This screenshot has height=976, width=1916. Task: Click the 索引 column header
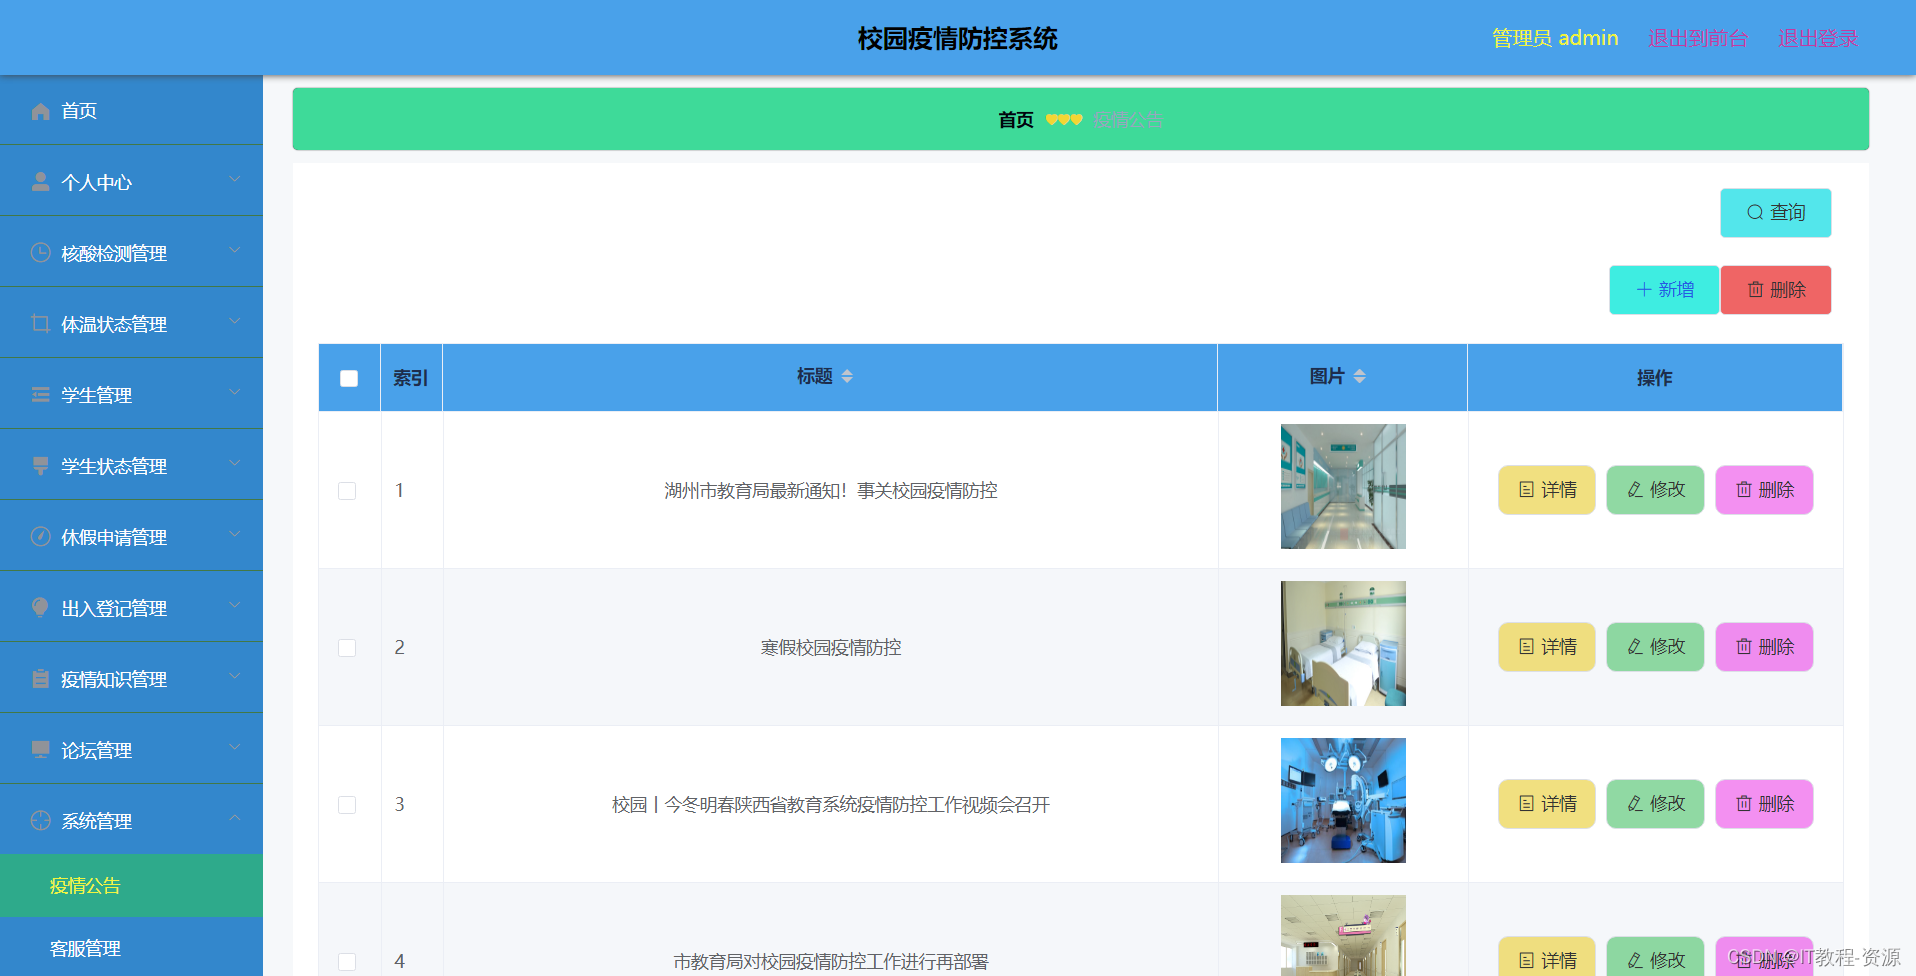pyautogui.click(x=411, y=378)
